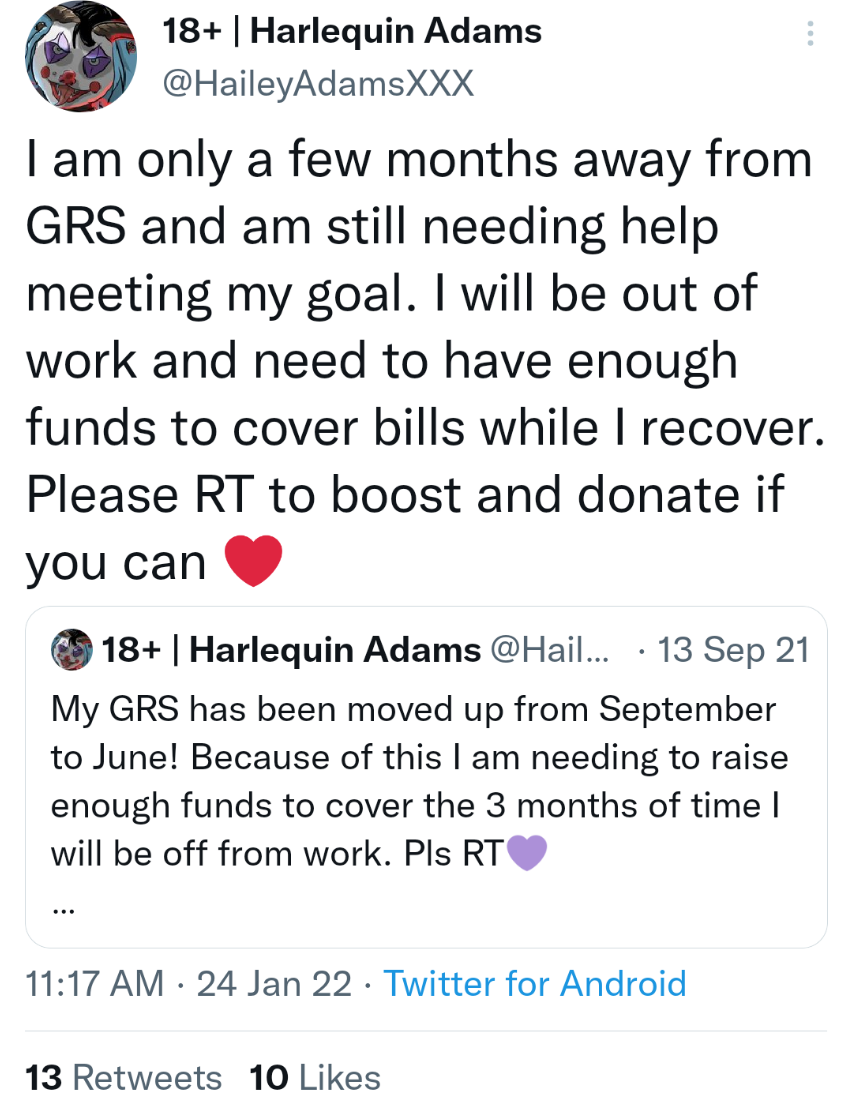Image resolution: width=853 pixels, height=1118 pixels.
Task: Tap the 24 Jan 22 tweet date
Action: (x=274, y=984)
